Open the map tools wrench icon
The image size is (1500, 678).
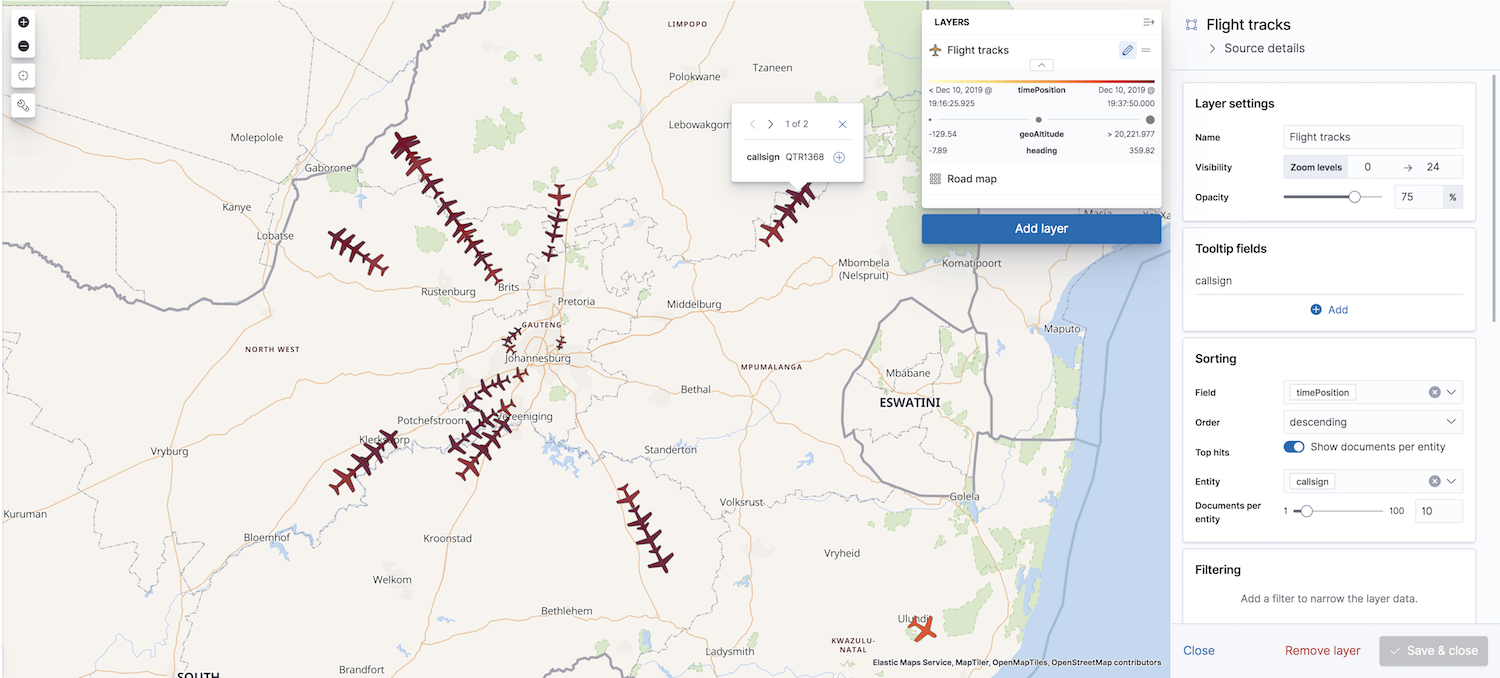(x=24, y=104)
